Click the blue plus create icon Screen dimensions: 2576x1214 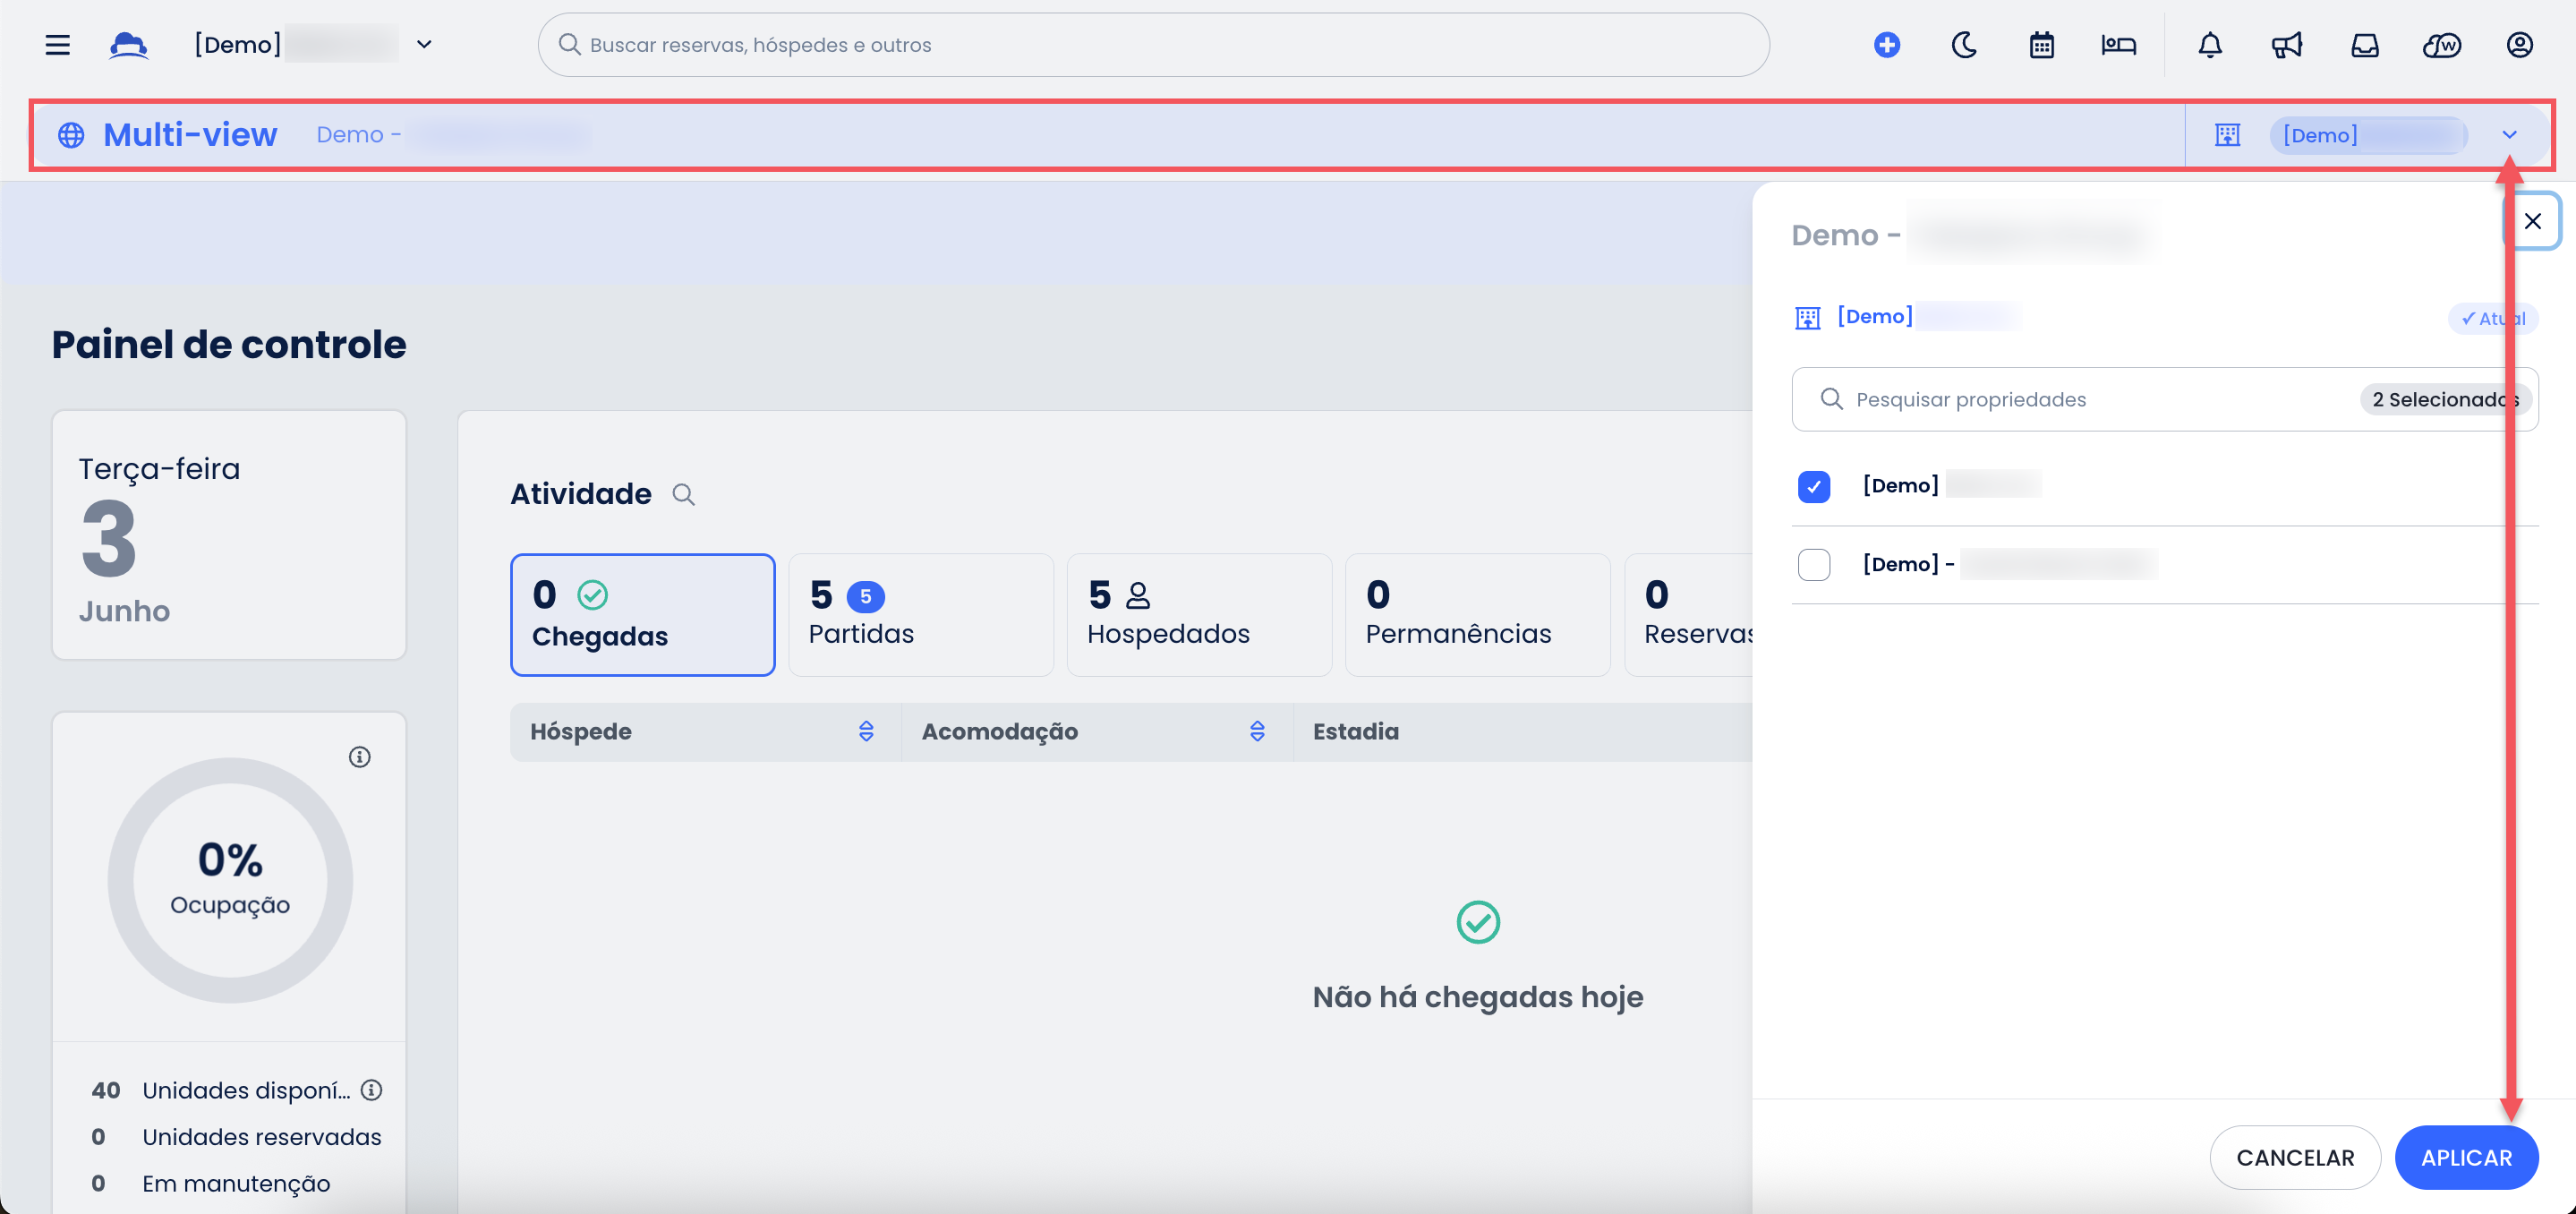[1886, 45]
